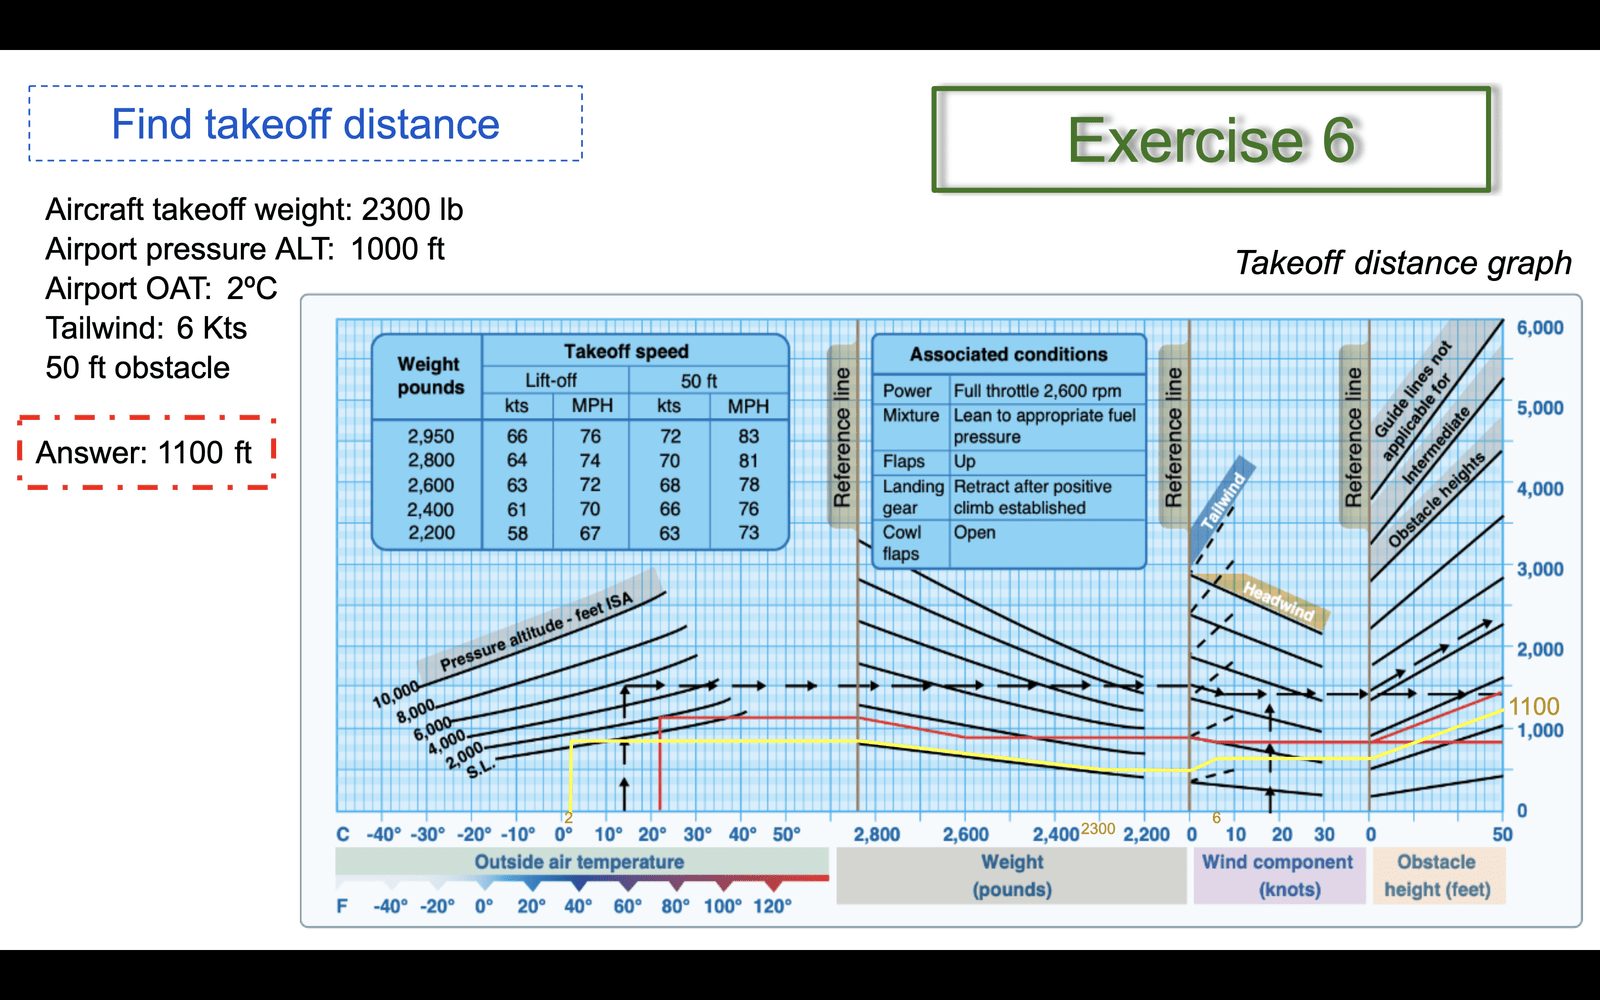Click the 'Obstacle height (feet)' axis label
Image resolution: width=1600 pixels, height=1000 pixels.
pos(1437,875)
